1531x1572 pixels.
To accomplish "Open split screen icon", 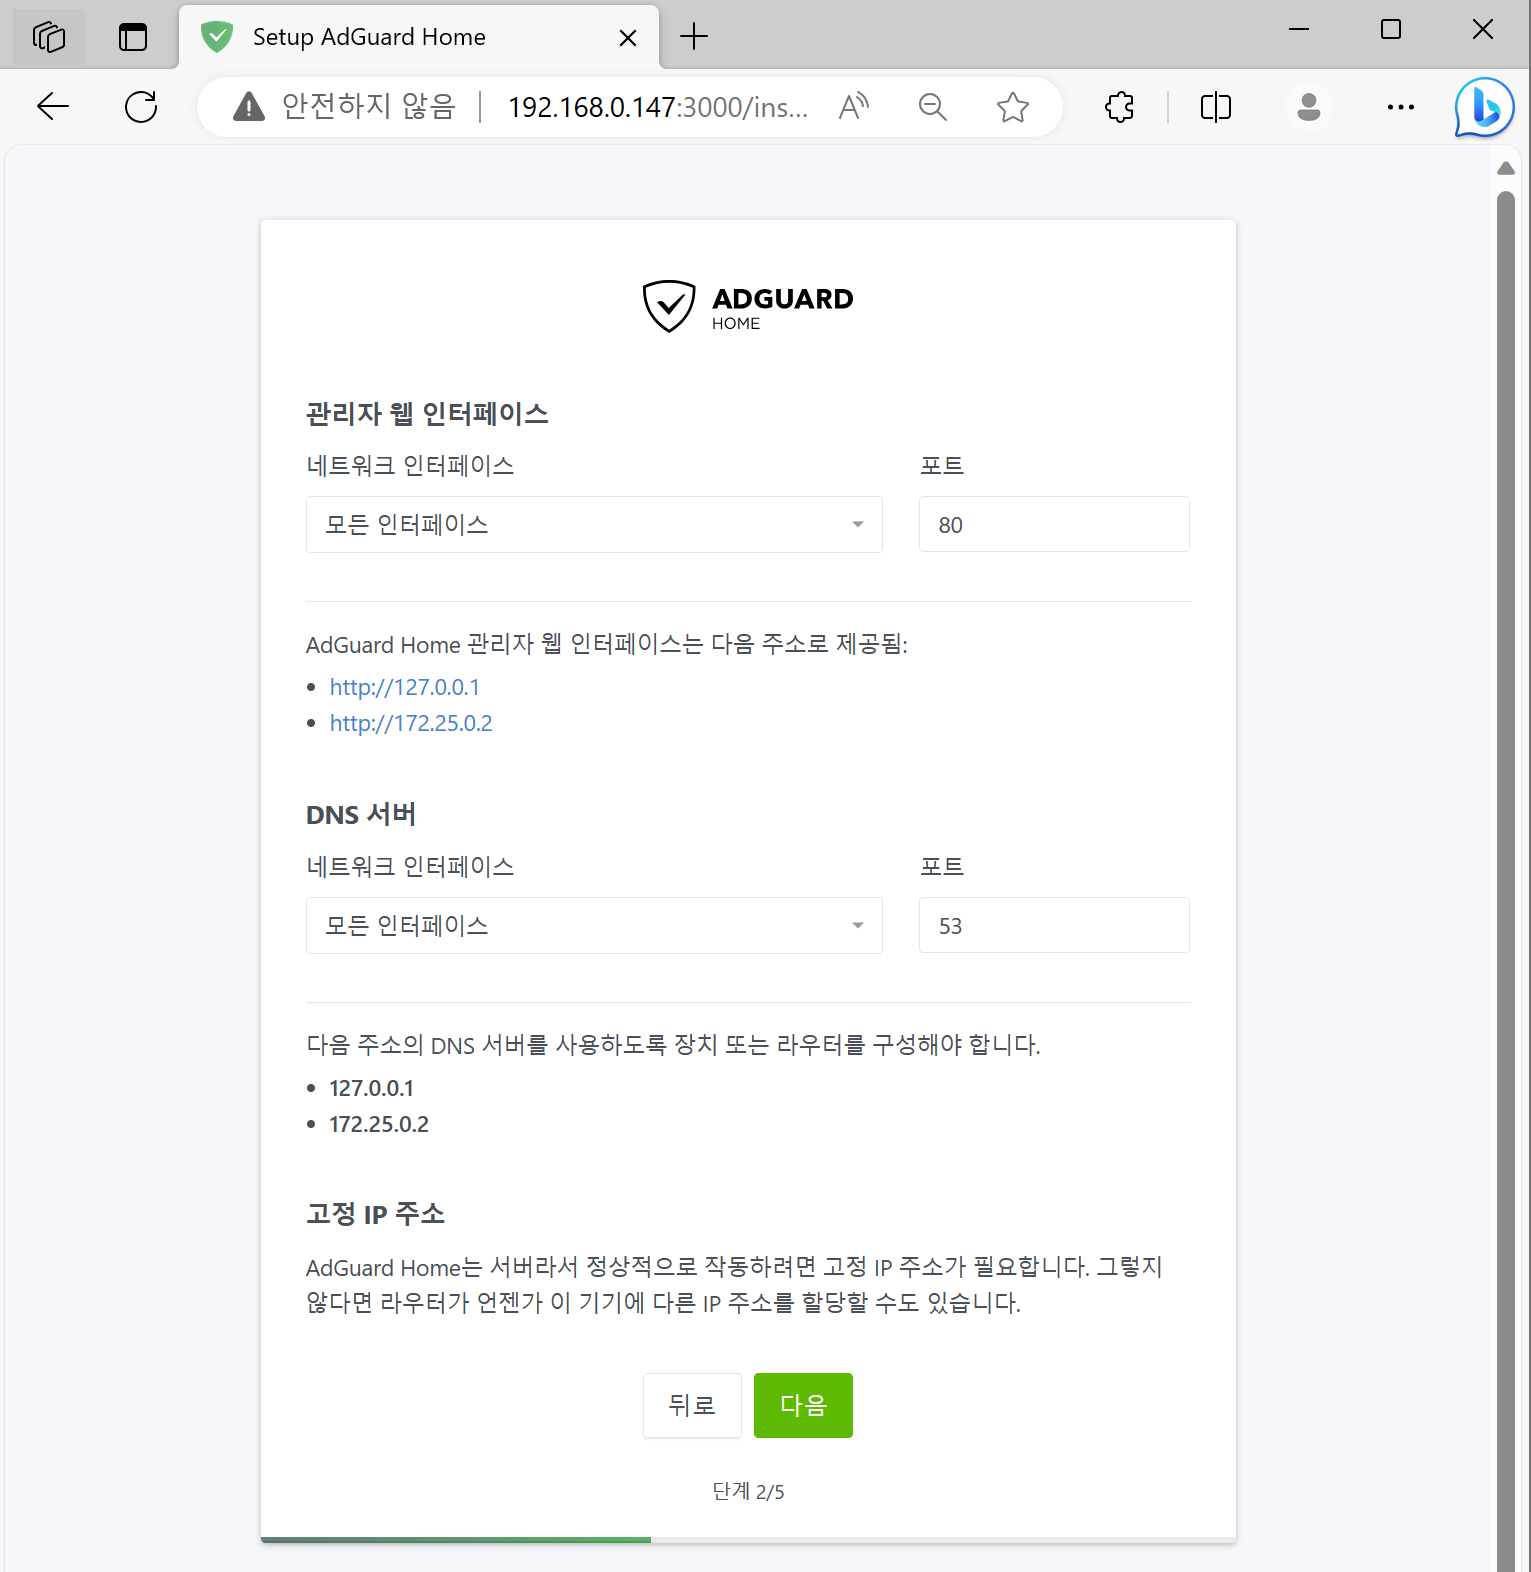I will pyautogui.click(x=1216, y=106).
